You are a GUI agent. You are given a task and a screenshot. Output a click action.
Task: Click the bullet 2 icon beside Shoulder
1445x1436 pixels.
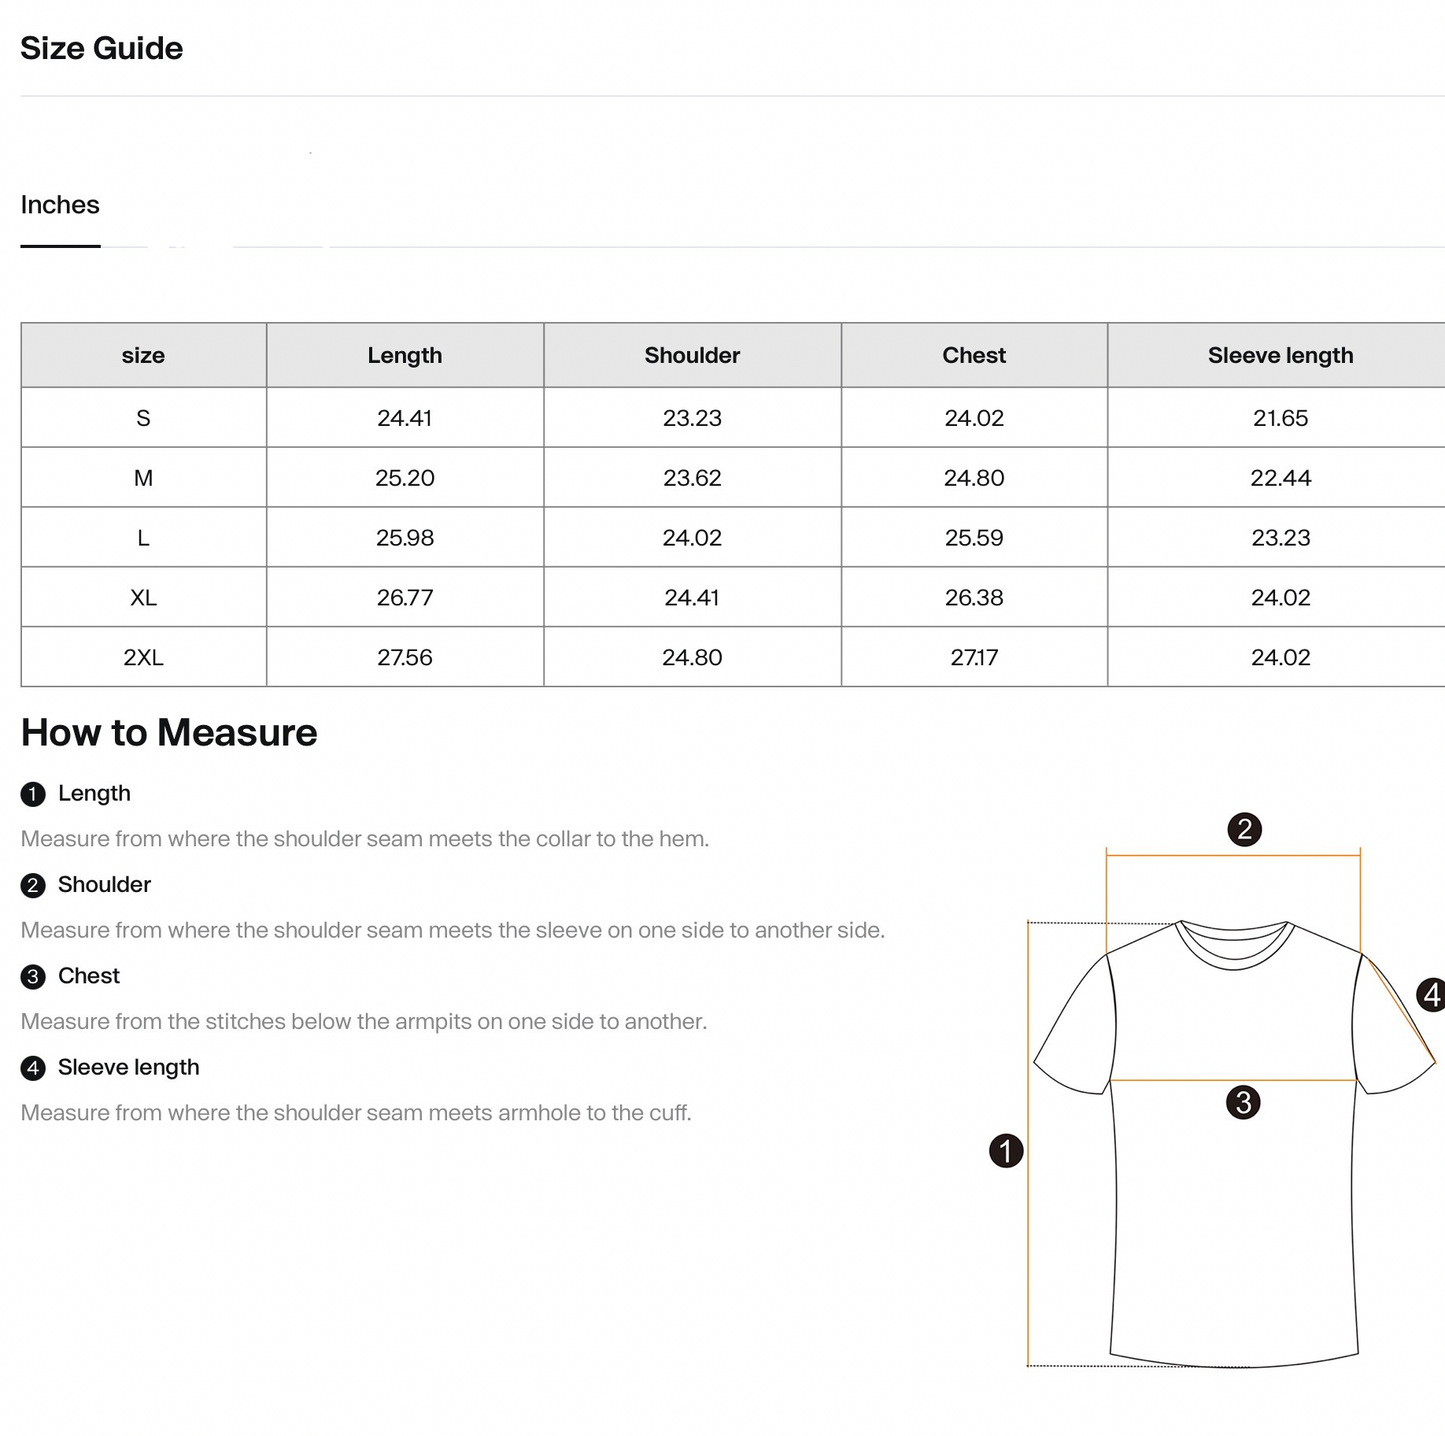pos(33,885)
